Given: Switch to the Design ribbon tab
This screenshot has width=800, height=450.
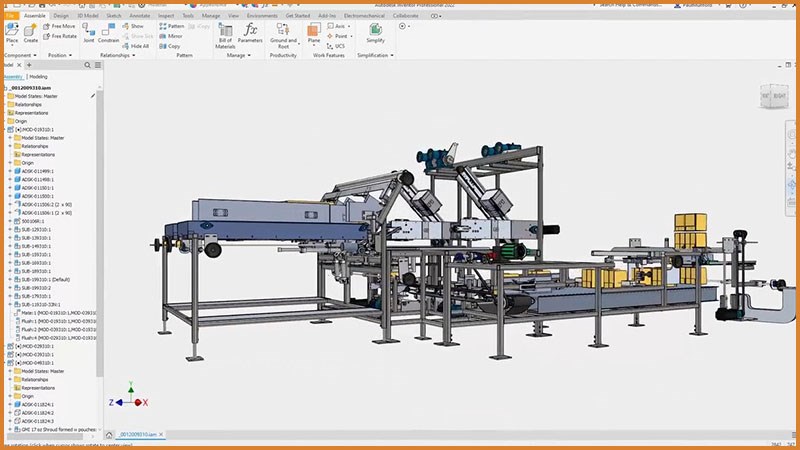Looking at the screenshot, I should tap(61, 16).
